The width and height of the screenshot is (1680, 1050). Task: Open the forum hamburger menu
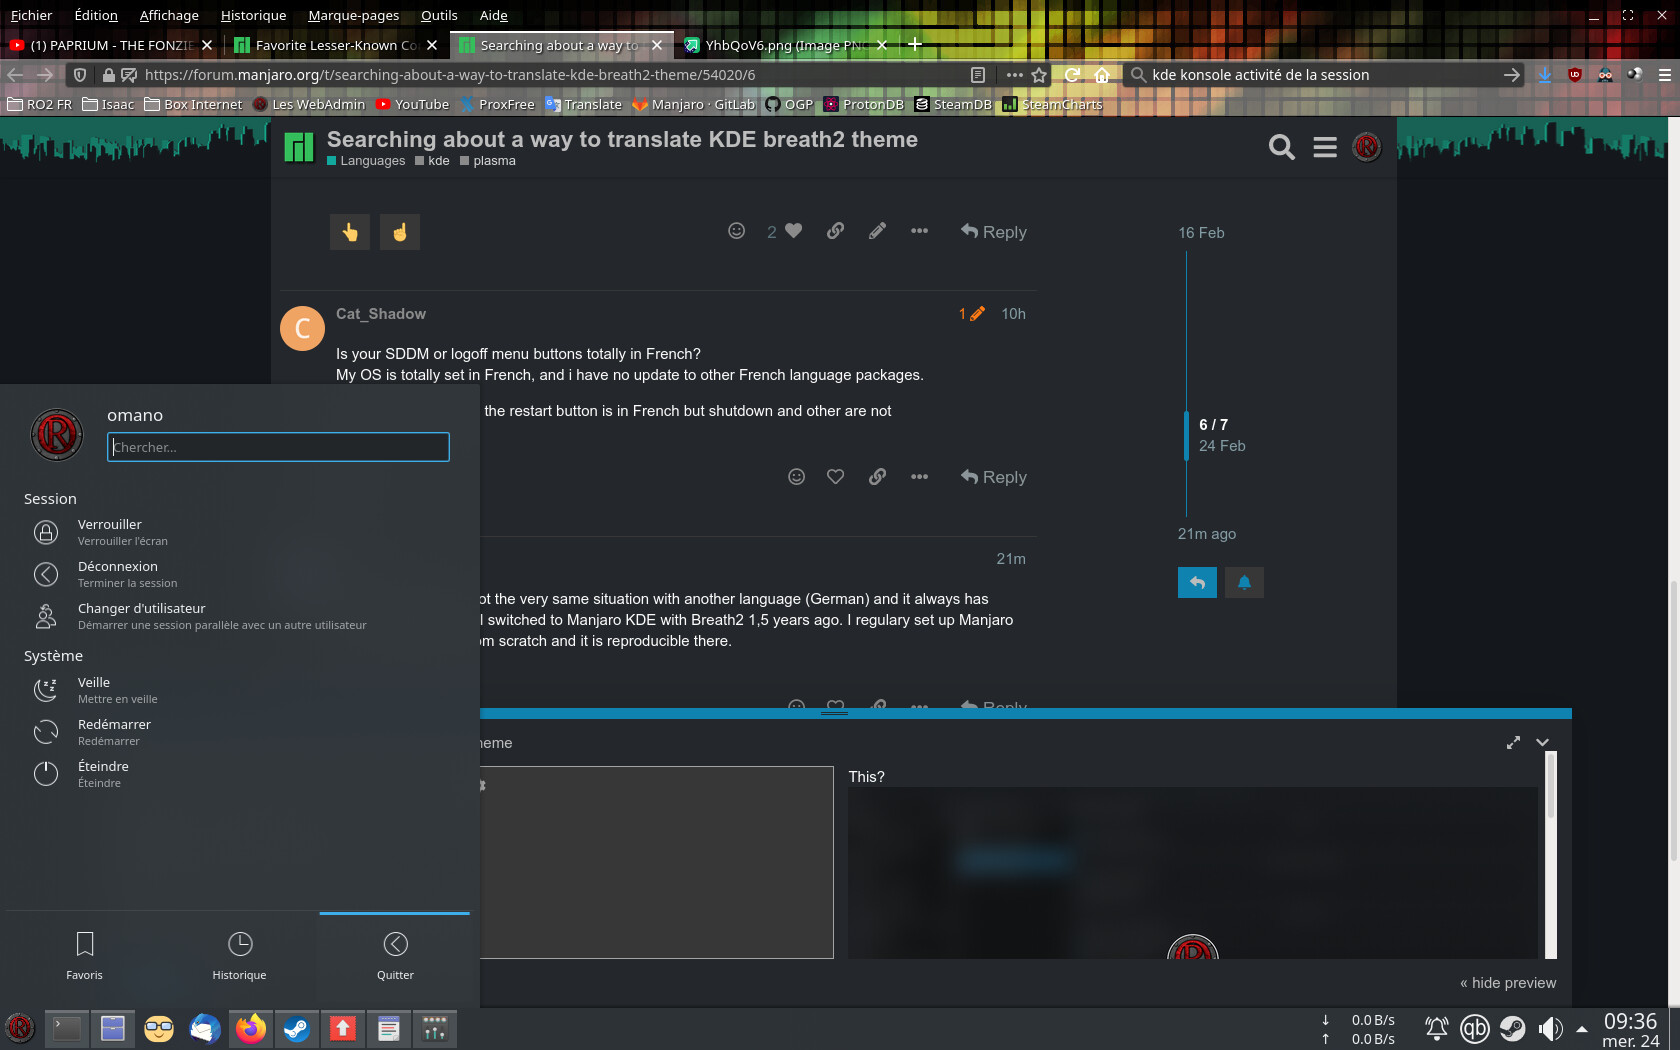(1325, 148)
